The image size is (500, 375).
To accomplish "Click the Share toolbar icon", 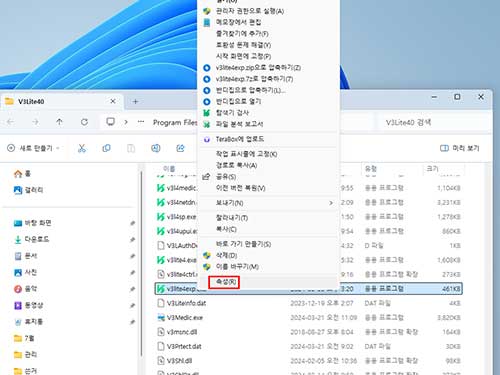I will (x=180, y=148).
